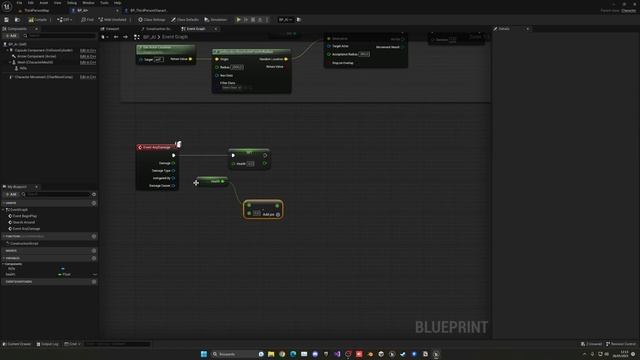This screenshot has width=640, height=360.
Task: Open the File menu
Action: [x=19, y=3]
